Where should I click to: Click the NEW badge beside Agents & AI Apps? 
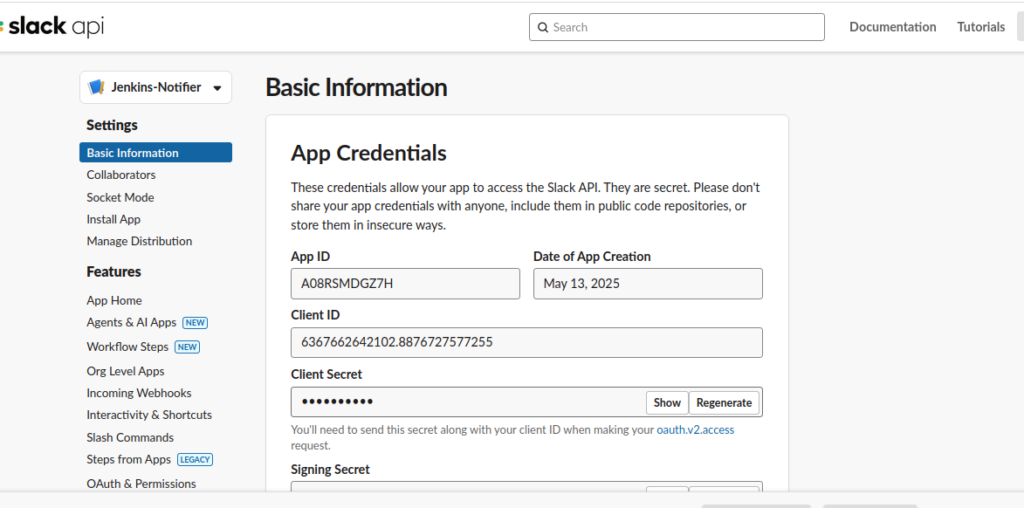195,323
